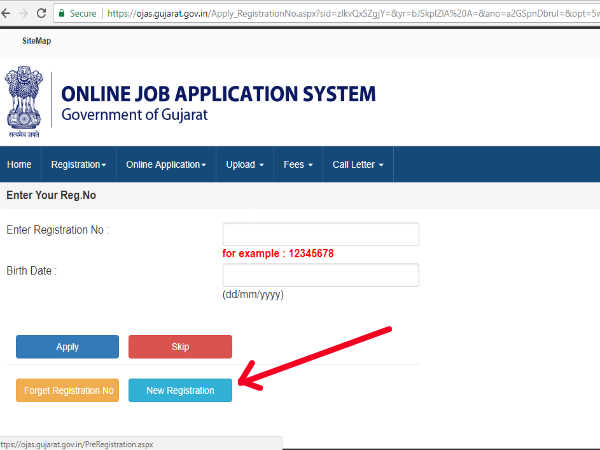Screen dimensions: 600x450
Task: Expand the Registration dropdown menu
Action: (78, 164)
